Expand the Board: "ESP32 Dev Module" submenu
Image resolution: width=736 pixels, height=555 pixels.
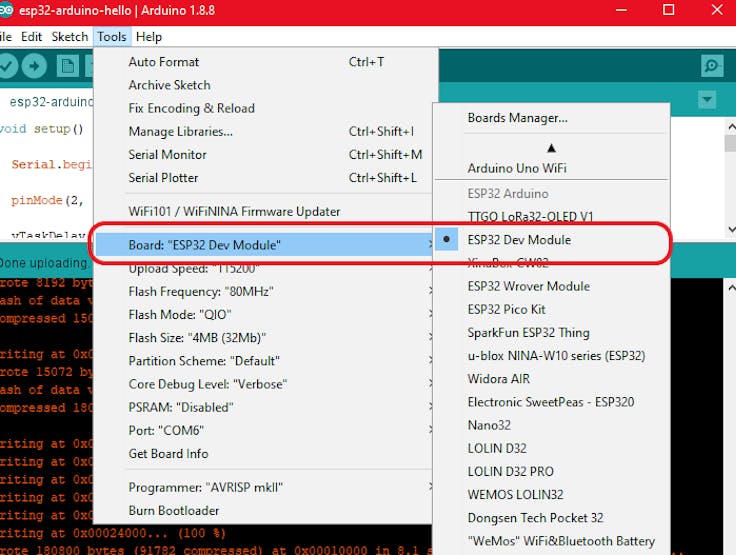point(265,245)
